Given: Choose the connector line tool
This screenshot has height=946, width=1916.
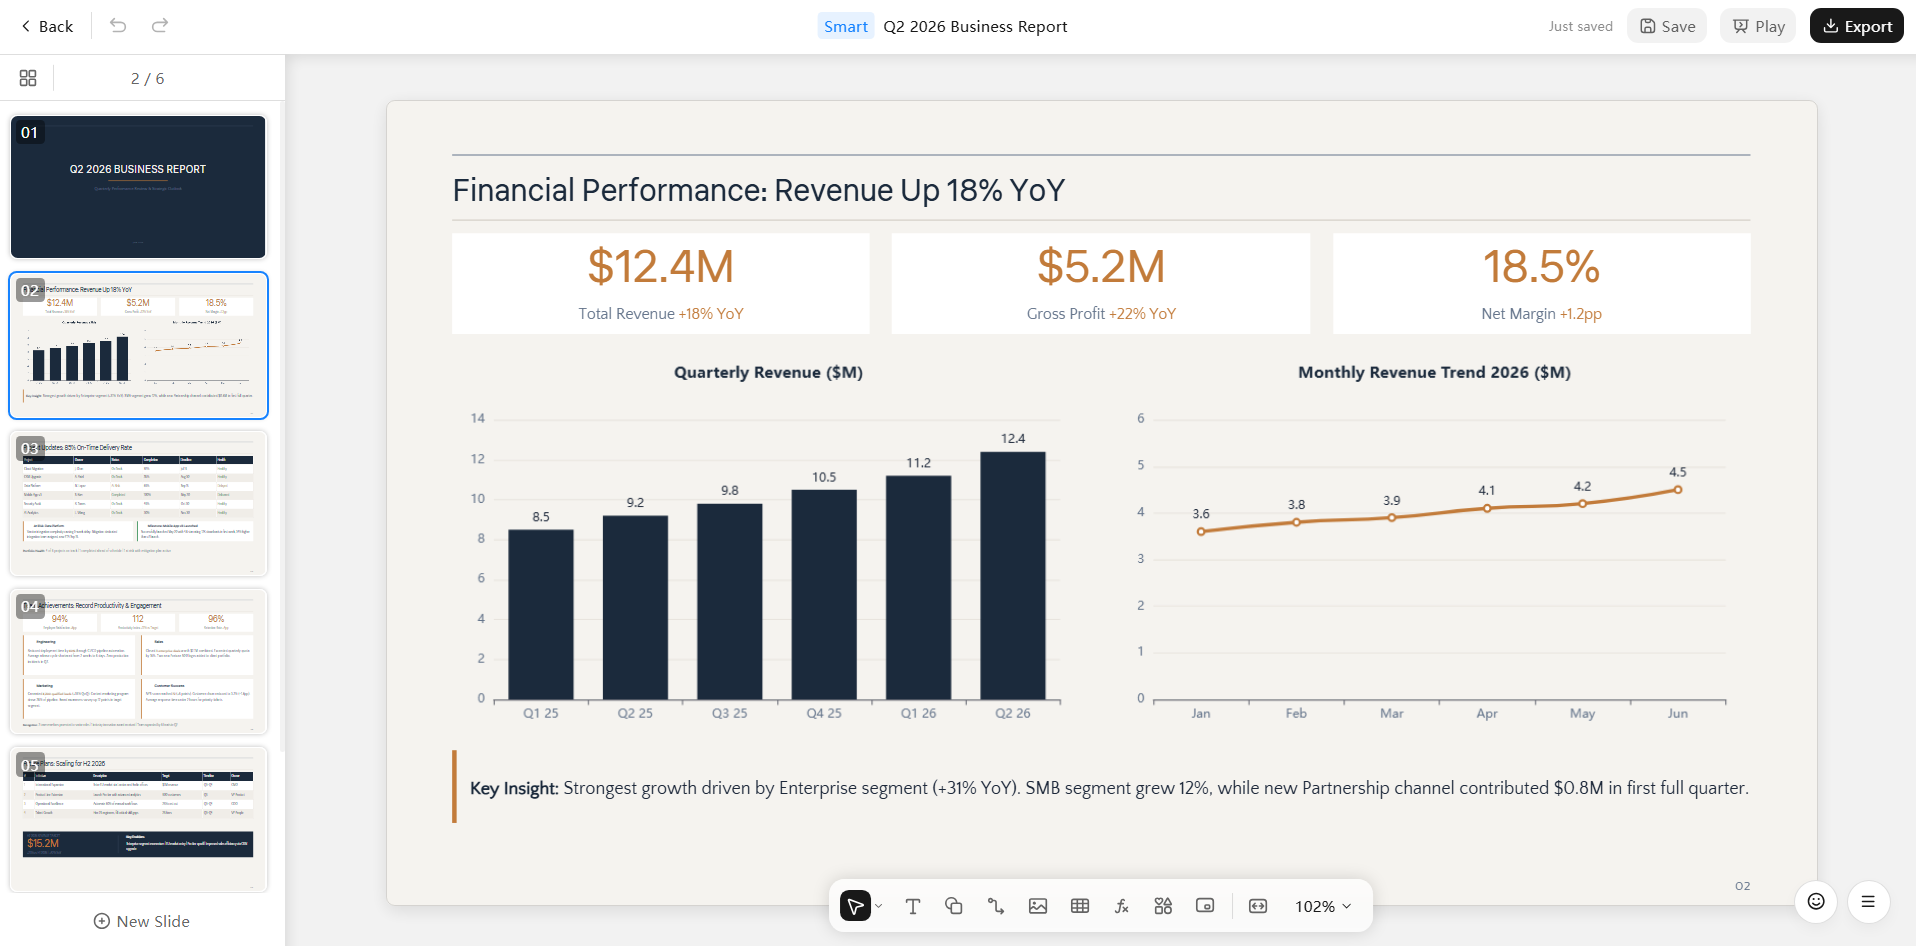Looking at the screenshot, I should tap(996, 906).
